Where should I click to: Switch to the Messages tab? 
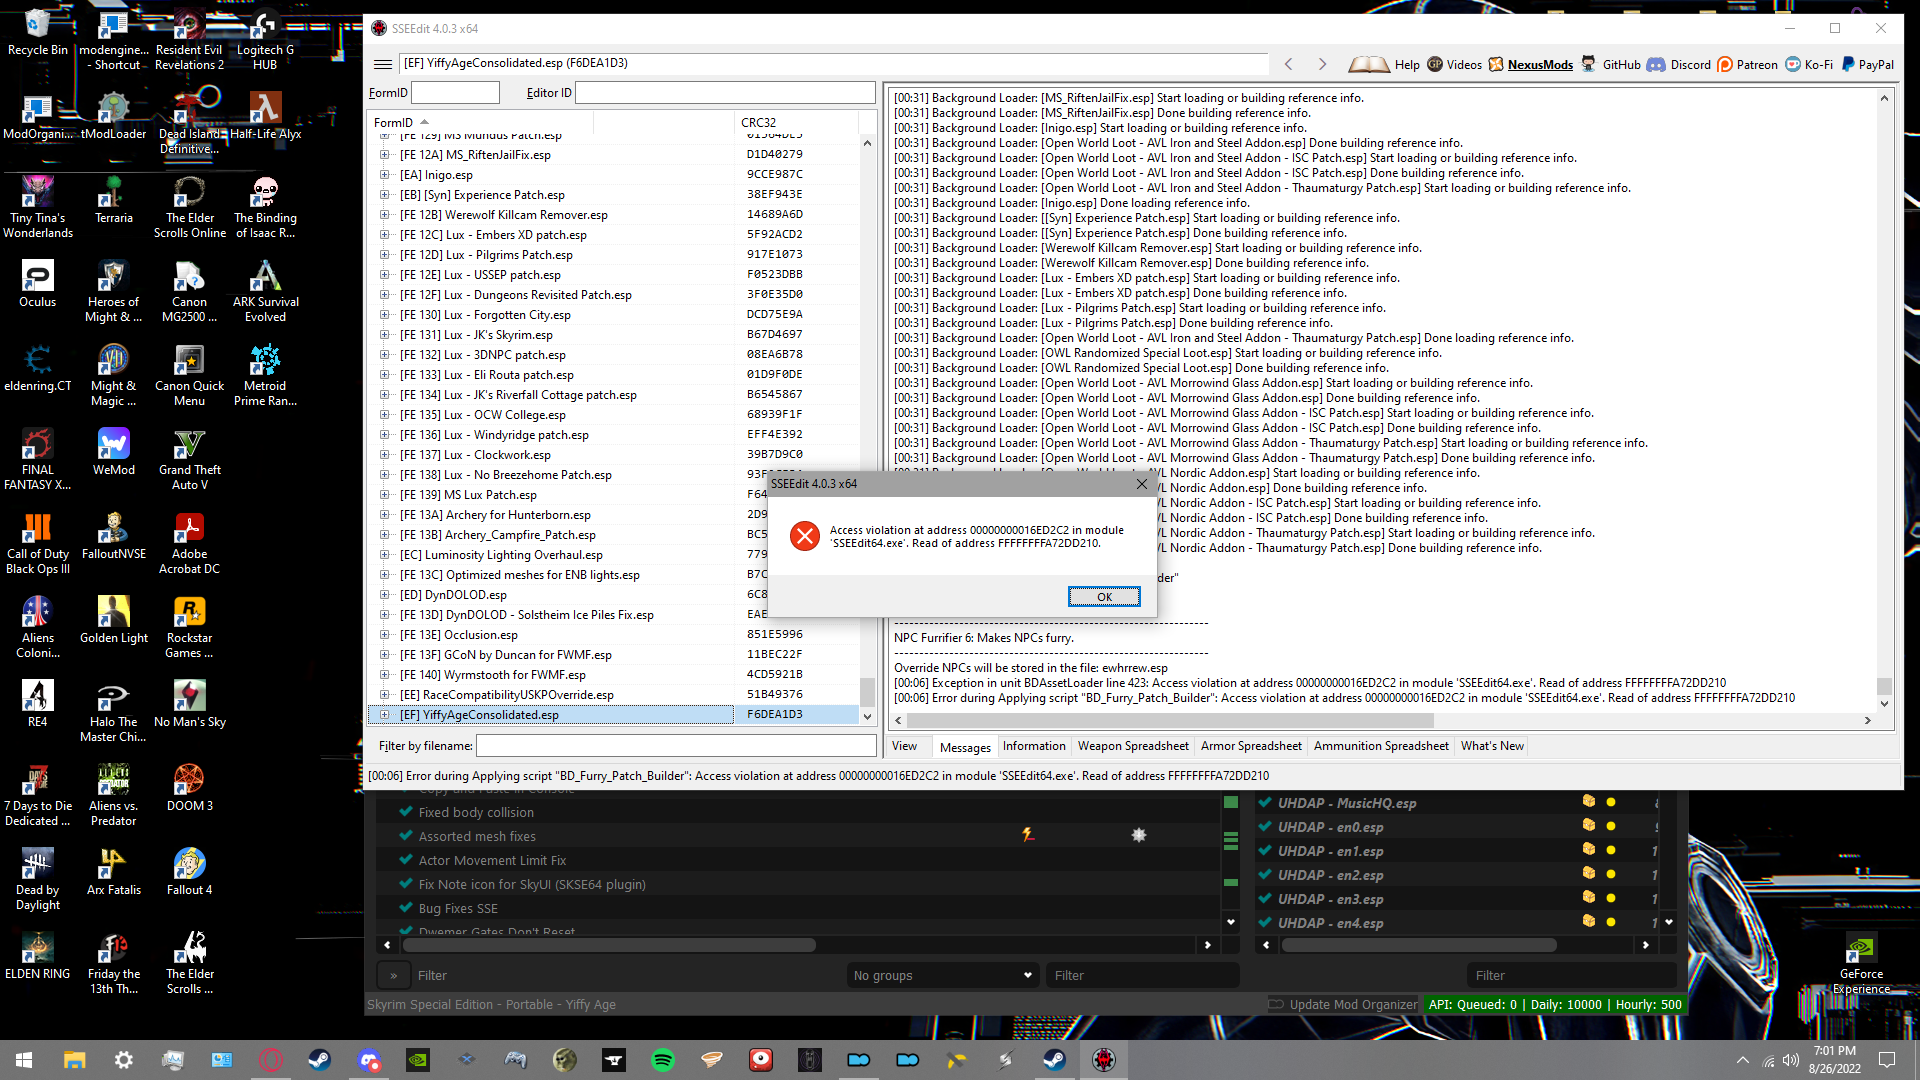965,747
